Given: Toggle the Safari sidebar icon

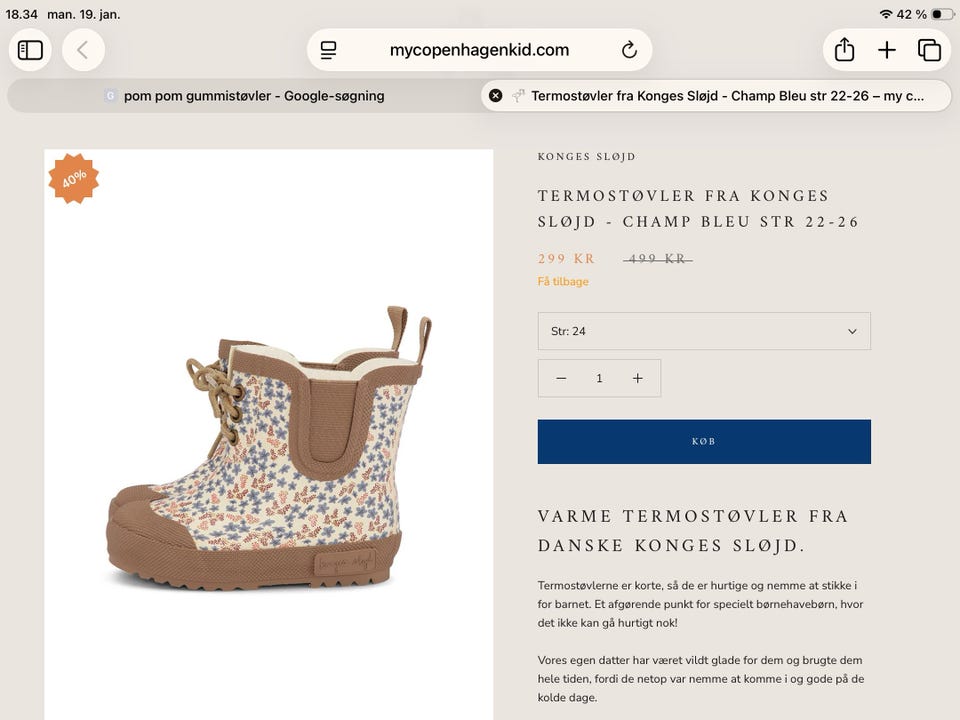Looking at the screenshot, I should [31, 50].
